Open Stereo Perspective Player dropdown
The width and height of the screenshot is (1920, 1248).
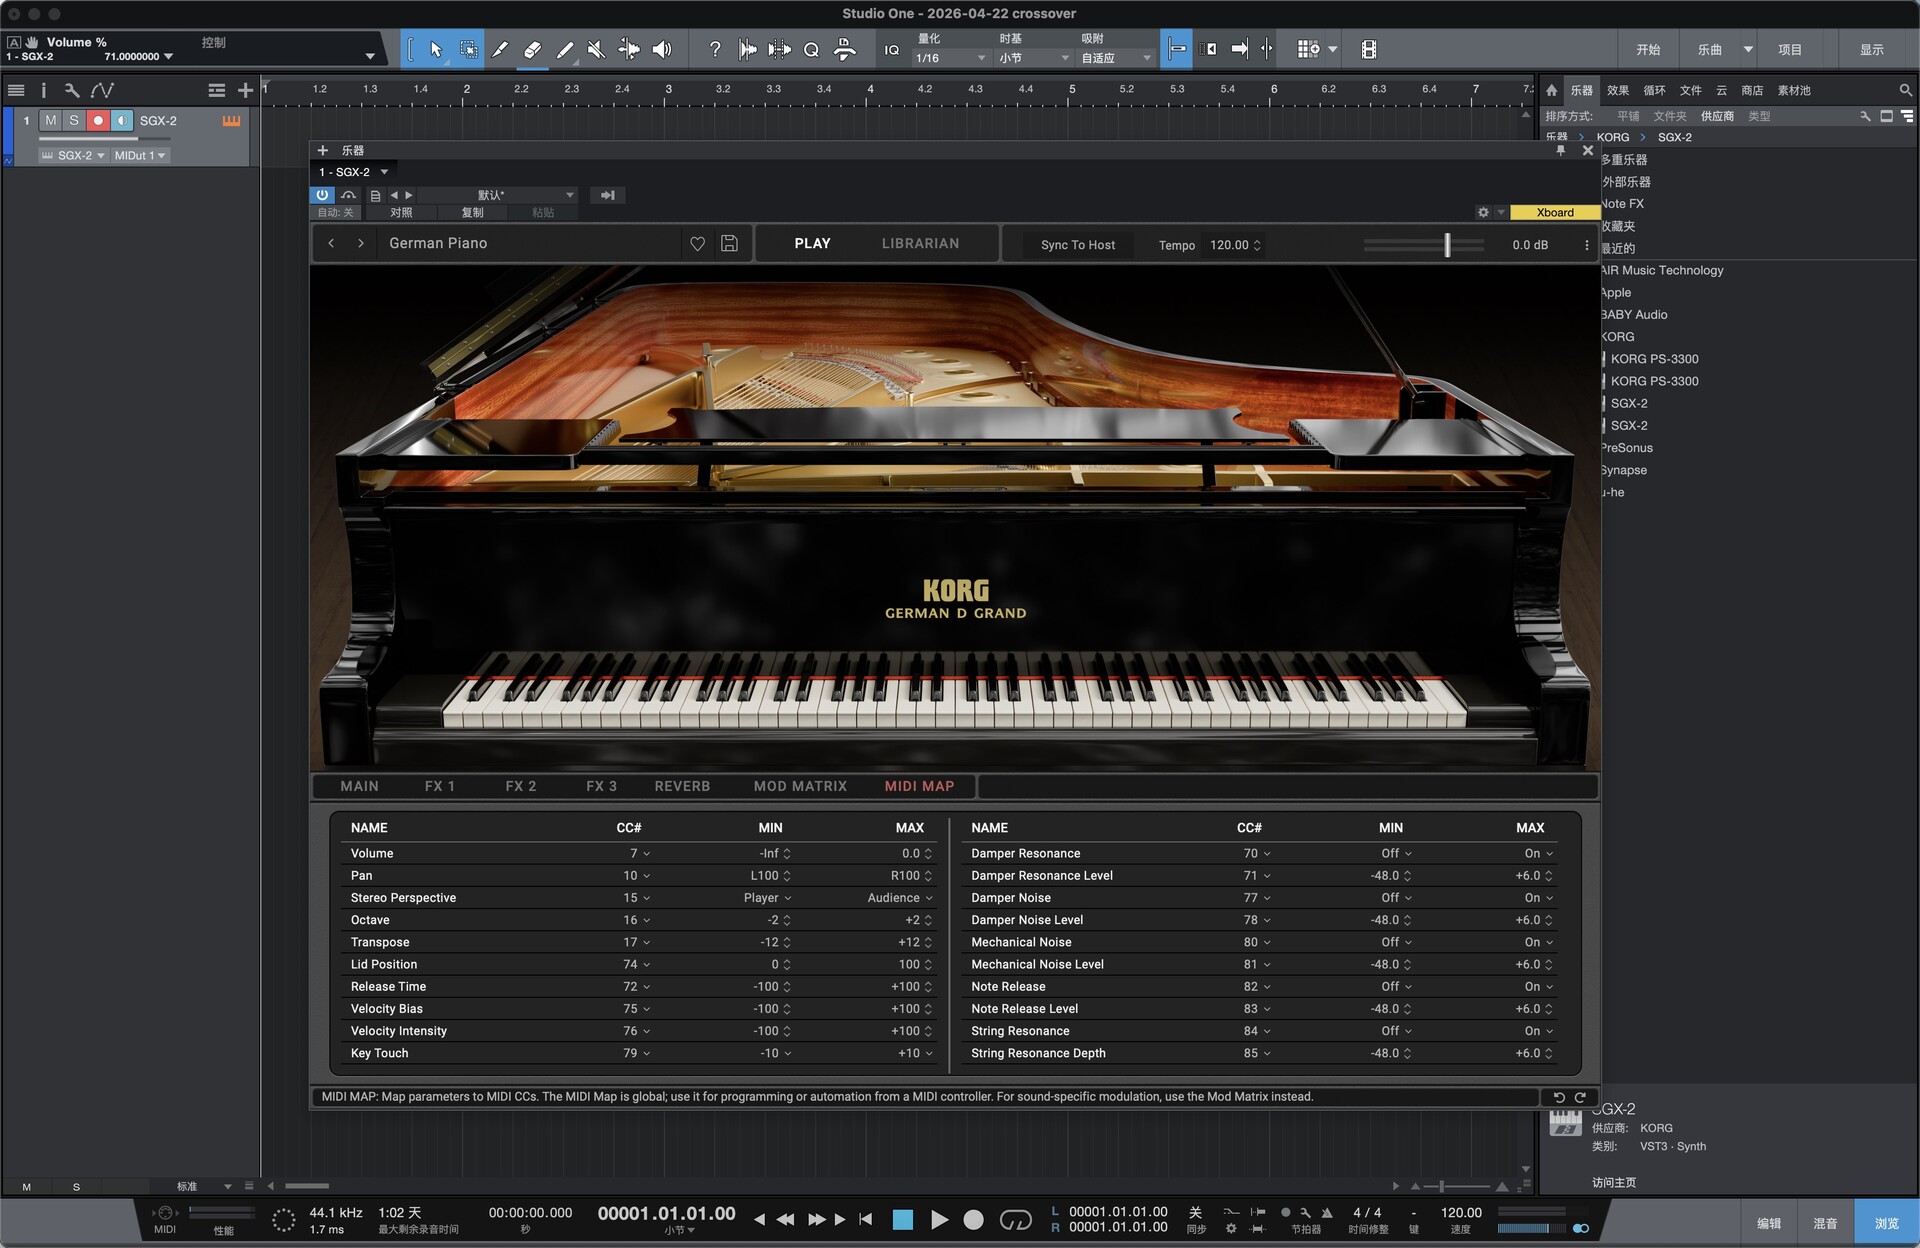pyautogui.click(x=768, y=898)
